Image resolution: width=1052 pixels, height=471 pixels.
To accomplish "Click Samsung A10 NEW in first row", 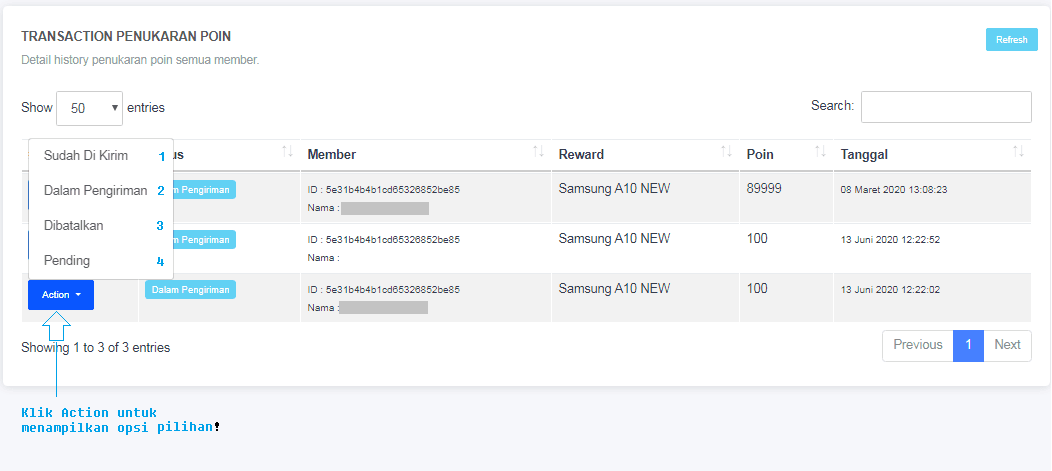I will click(614, 188).
